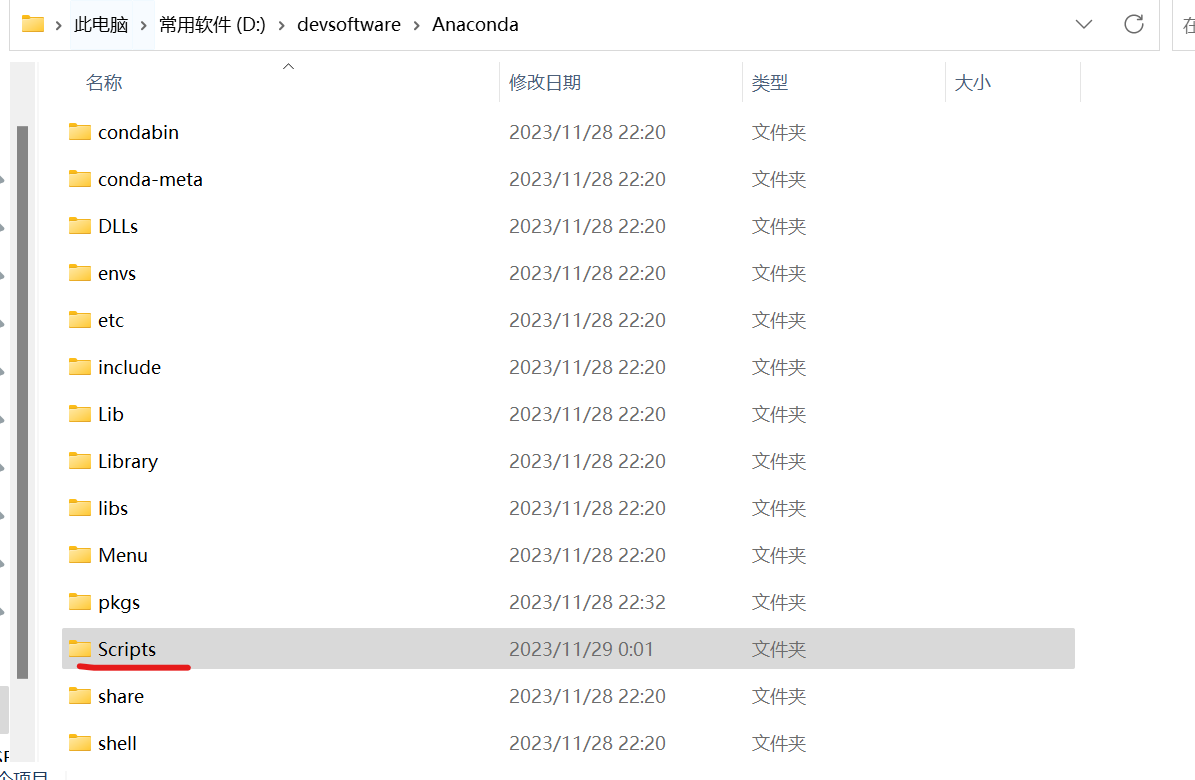Select the shell folder name
Screen dimensions: 1195x780
[117, 743]
